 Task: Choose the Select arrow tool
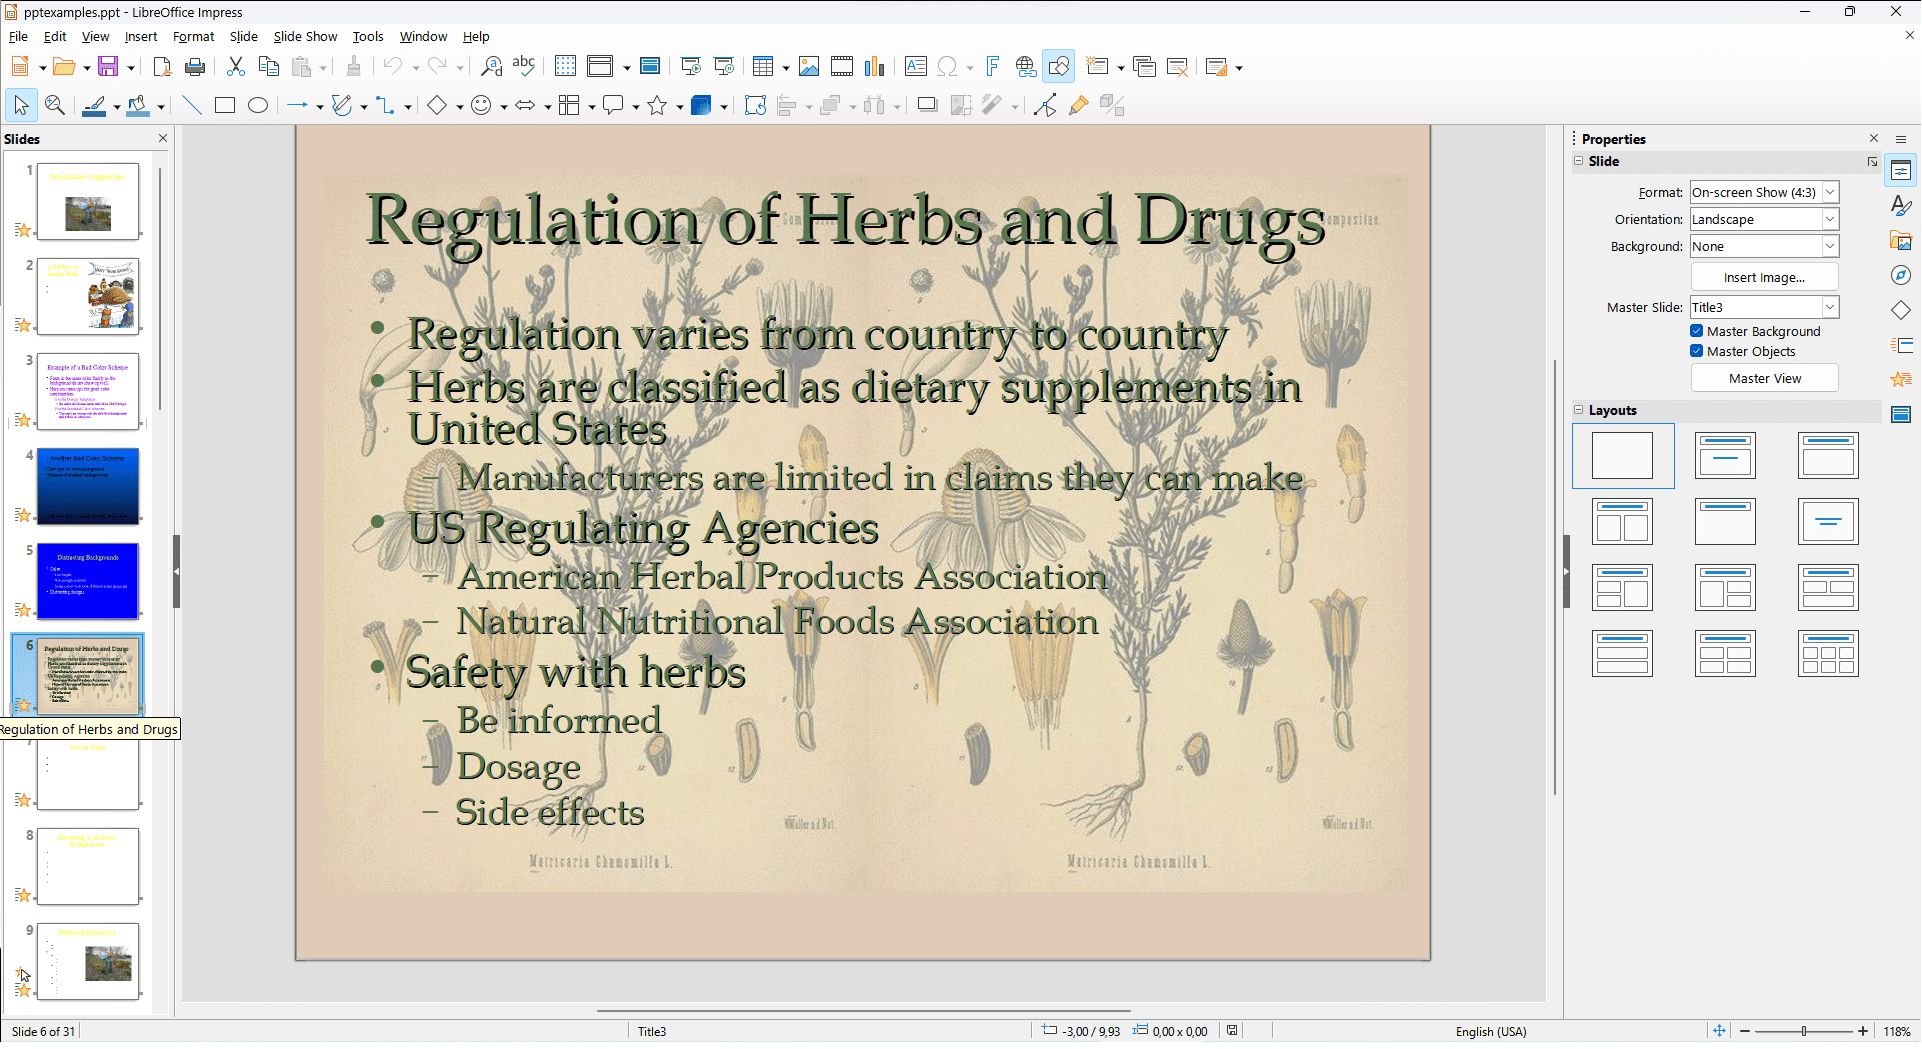coord(21,105)
